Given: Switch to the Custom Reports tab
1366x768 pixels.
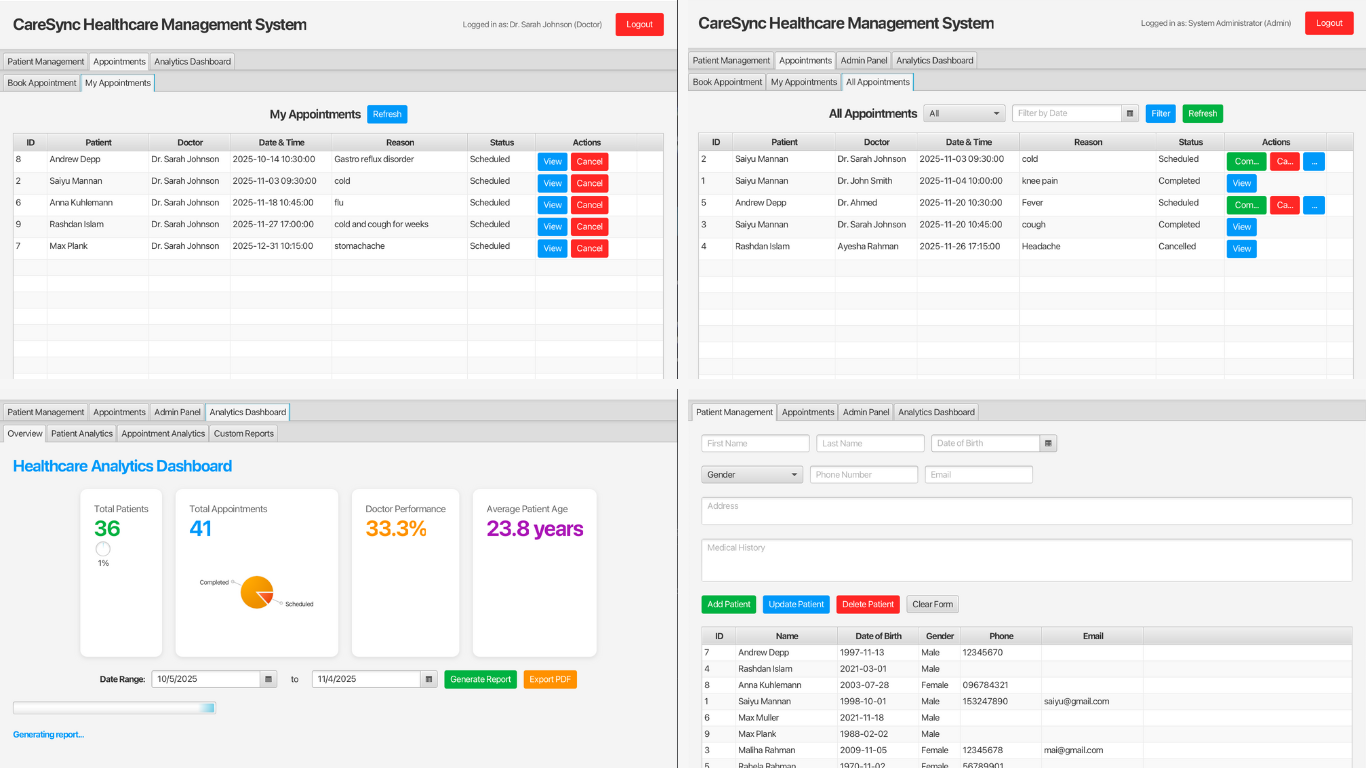Looking at the screenshot, I should [244, 433].
